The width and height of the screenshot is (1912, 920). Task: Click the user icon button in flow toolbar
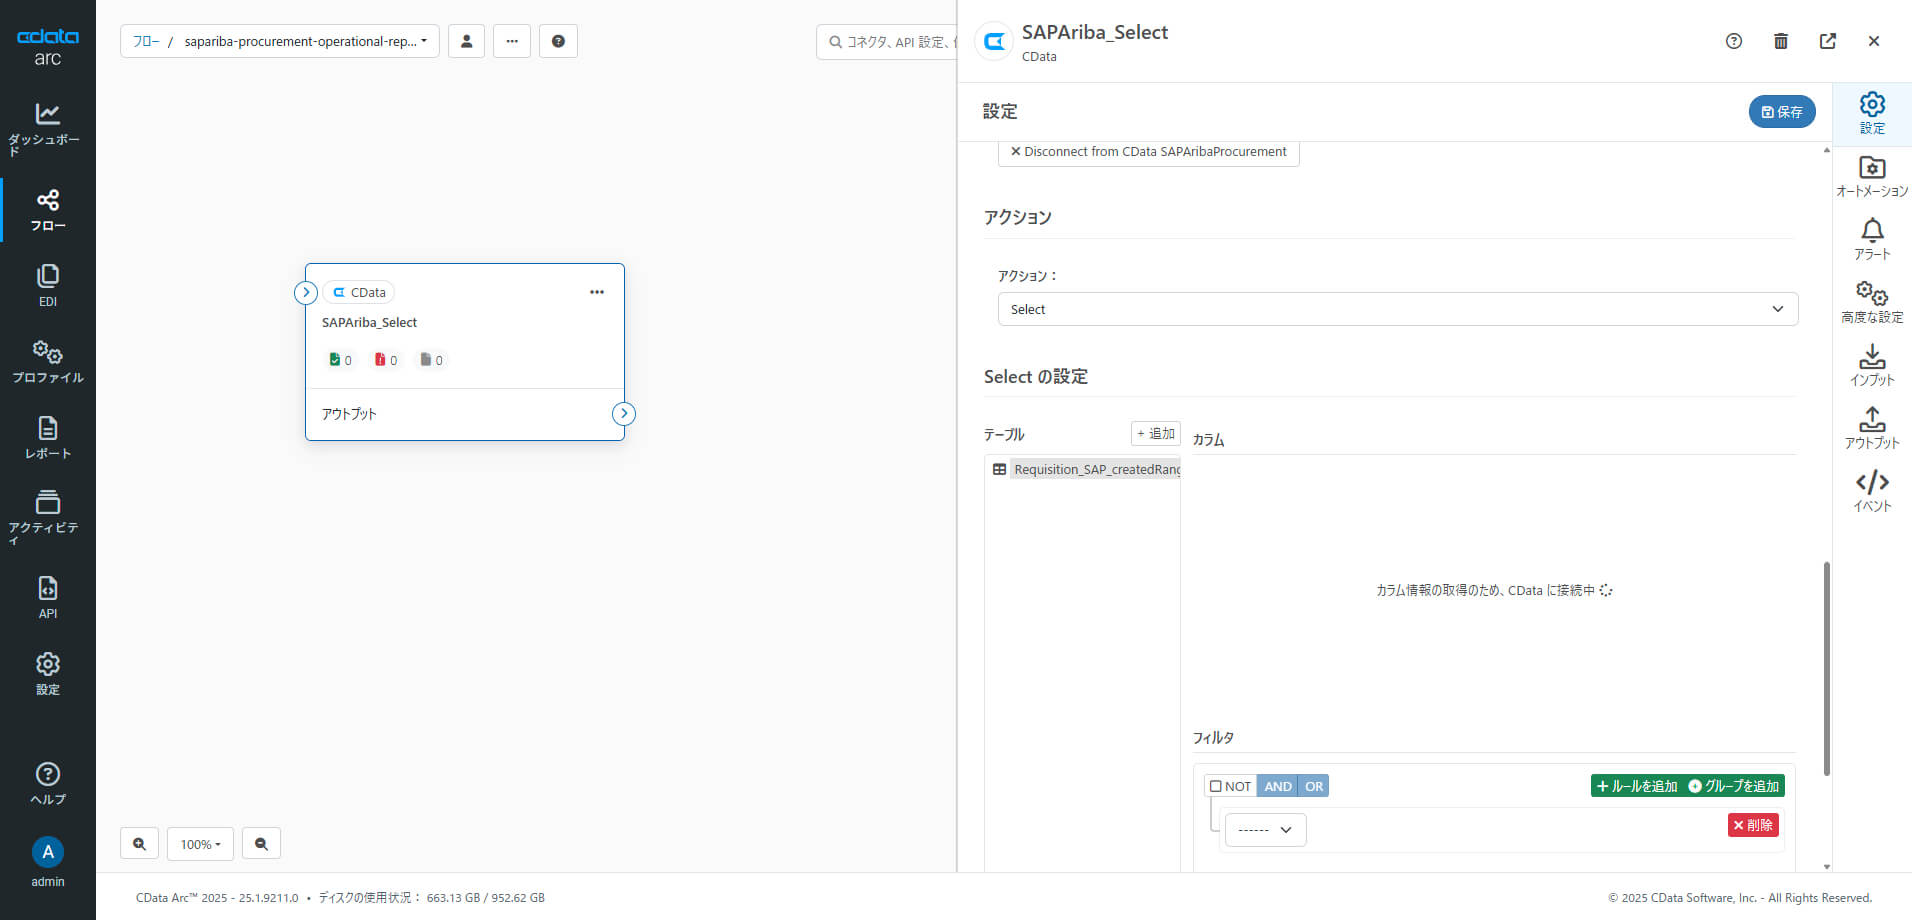pyautogui.click(x=466, y=41)
